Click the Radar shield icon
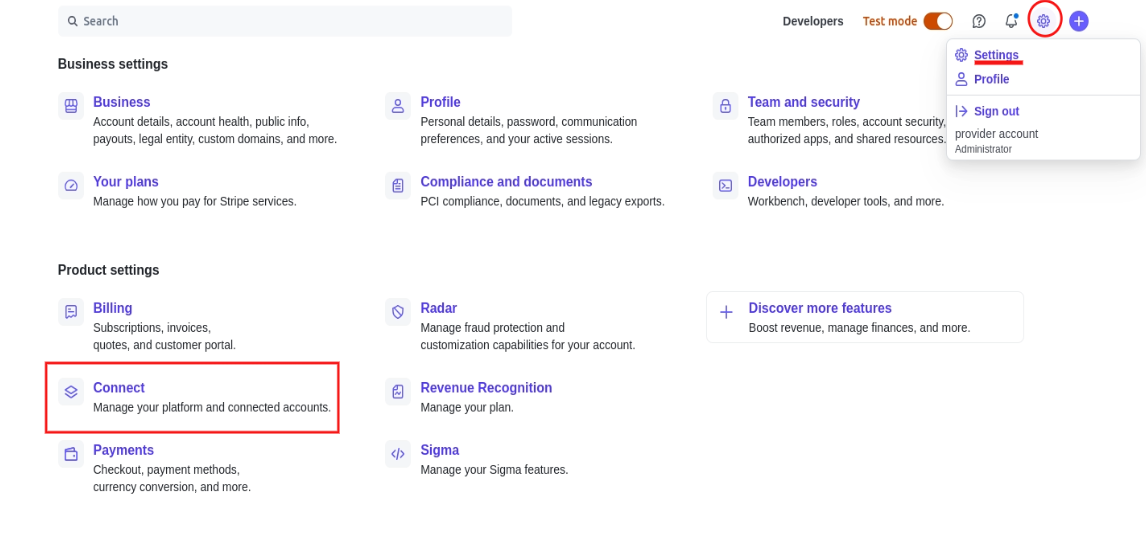 (398, 312)
